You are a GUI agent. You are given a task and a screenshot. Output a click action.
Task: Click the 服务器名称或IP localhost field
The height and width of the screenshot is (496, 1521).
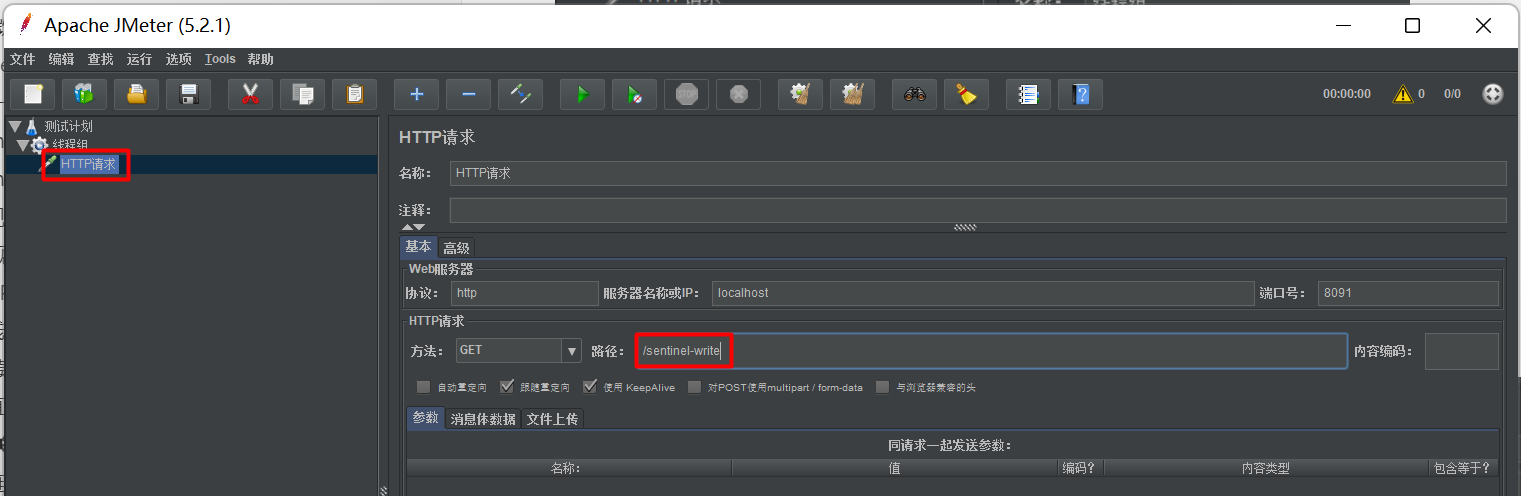pyautogui.click(x=983, y=293)
